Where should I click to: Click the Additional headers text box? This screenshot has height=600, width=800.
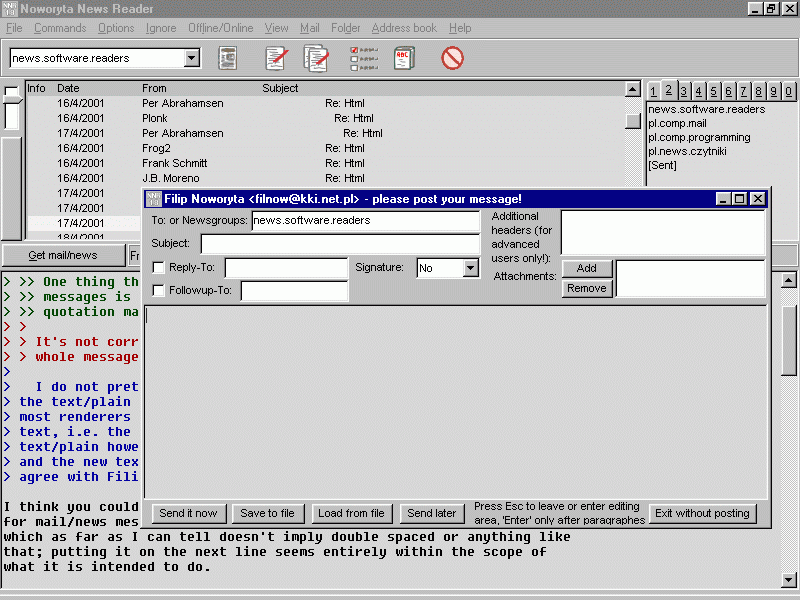pos(662,233)
